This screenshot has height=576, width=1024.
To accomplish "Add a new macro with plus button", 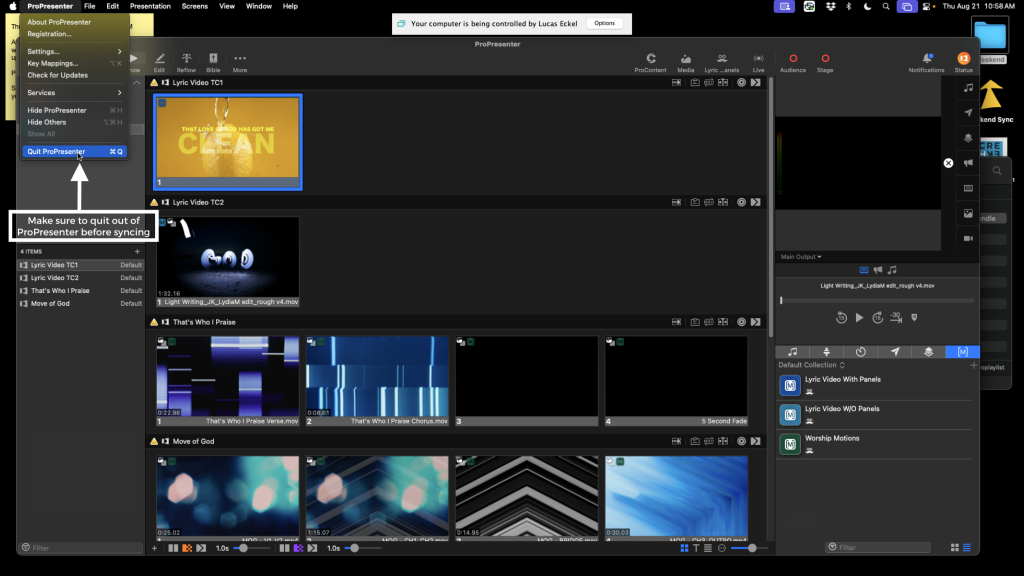I will pyautogui.click(x=973, y=366).
